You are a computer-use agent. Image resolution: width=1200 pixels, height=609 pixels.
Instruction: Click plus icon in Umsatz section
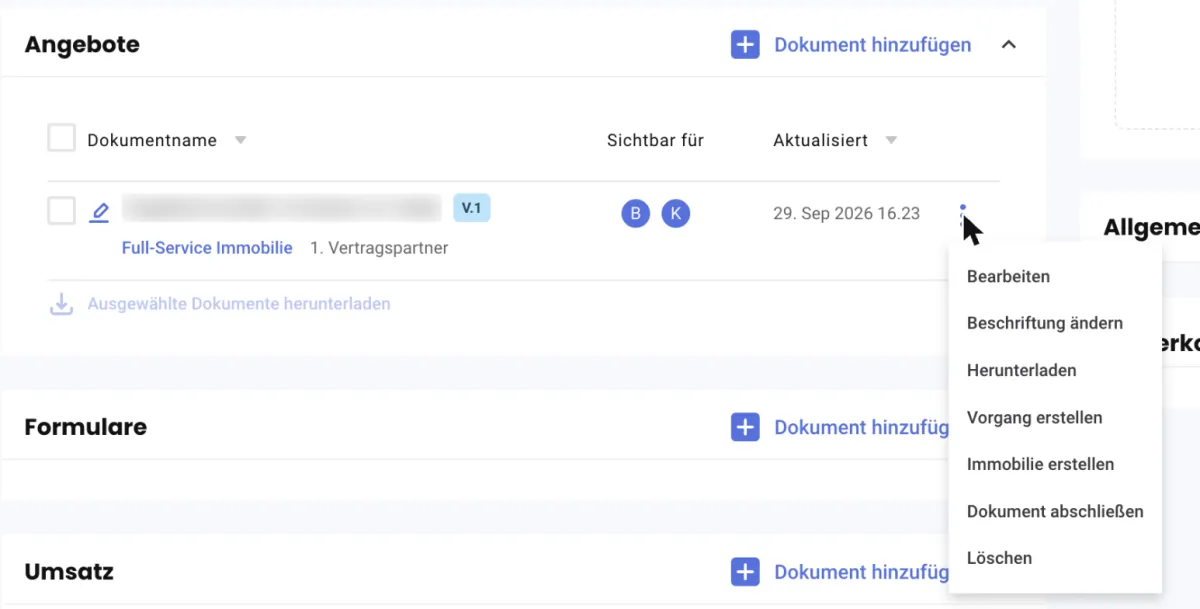click(x=745, y=573)
